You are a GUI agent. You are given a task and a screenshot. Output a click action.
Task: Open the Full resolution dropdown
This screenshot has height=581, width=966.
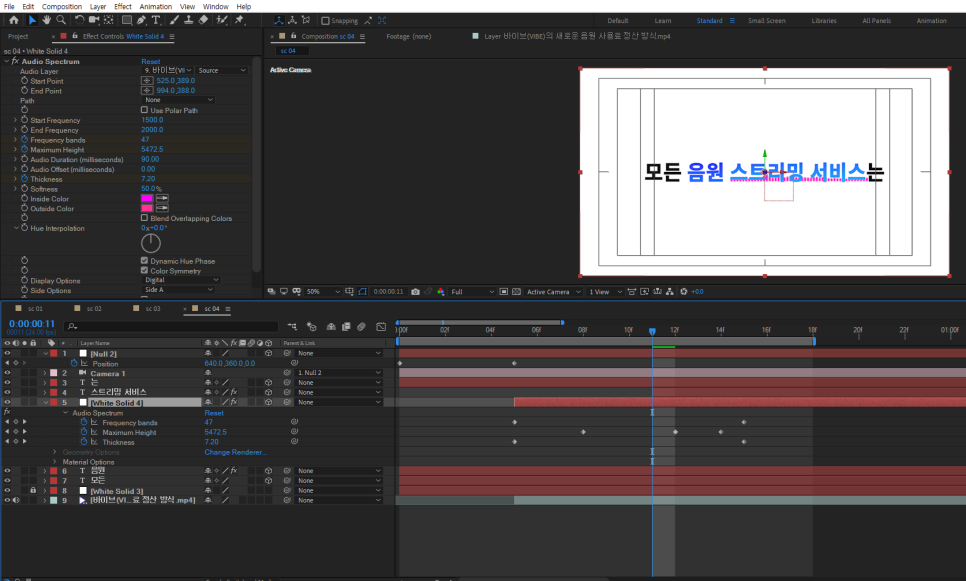click(472, 291)
